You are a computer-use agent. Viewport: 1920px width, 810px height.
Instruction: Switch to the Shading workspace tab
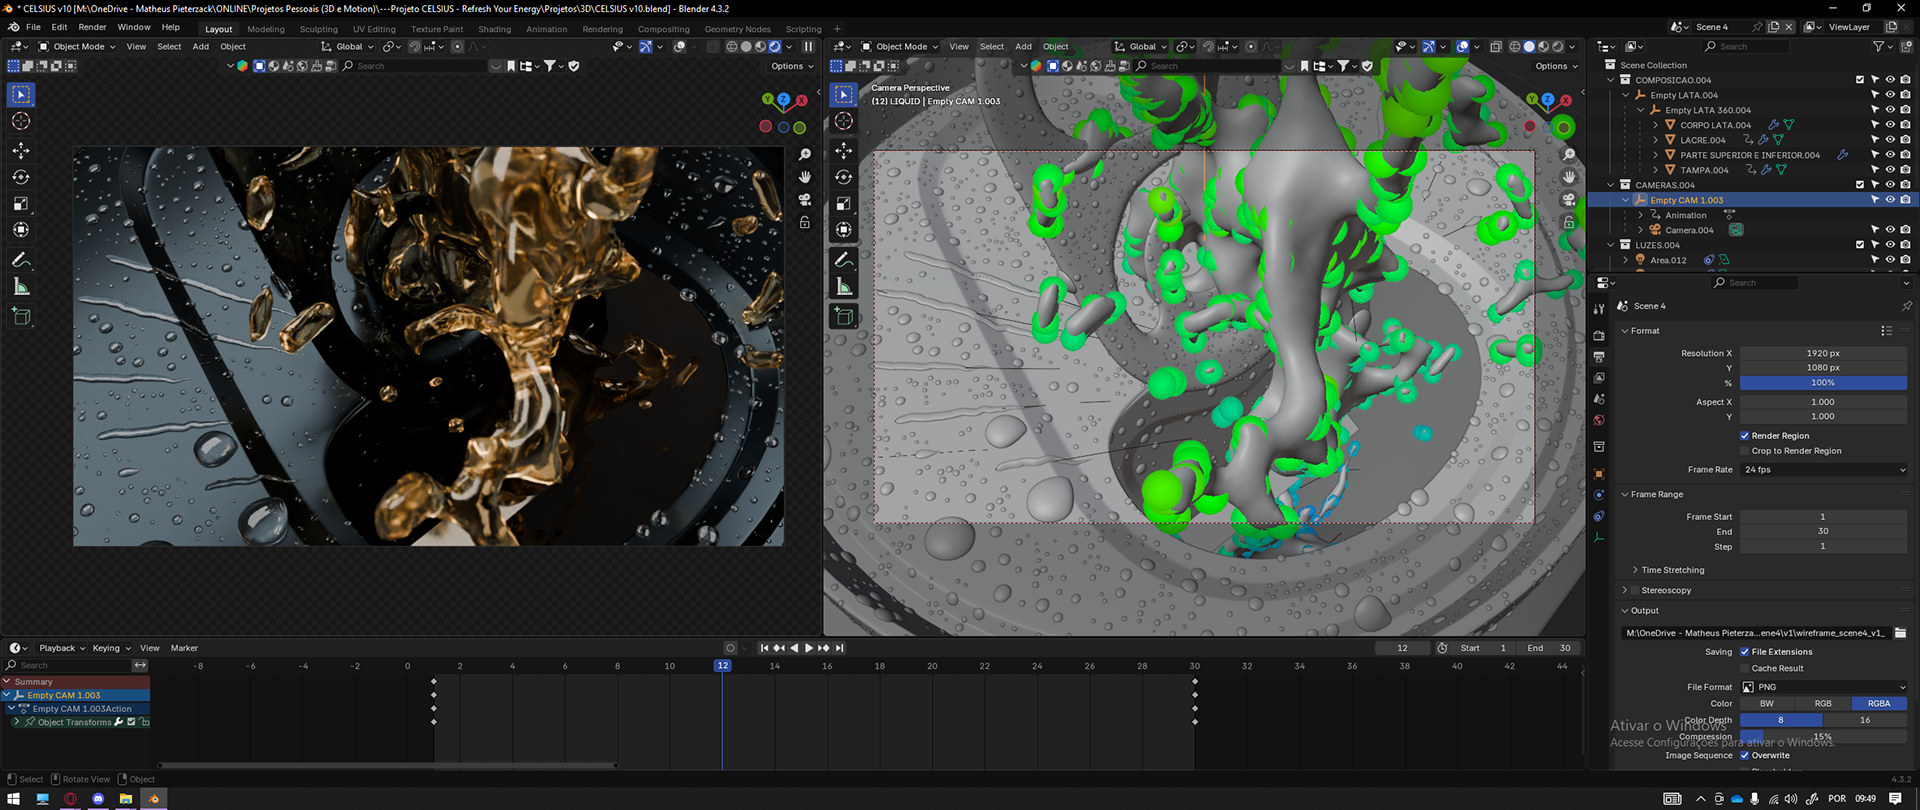point(494,29)
